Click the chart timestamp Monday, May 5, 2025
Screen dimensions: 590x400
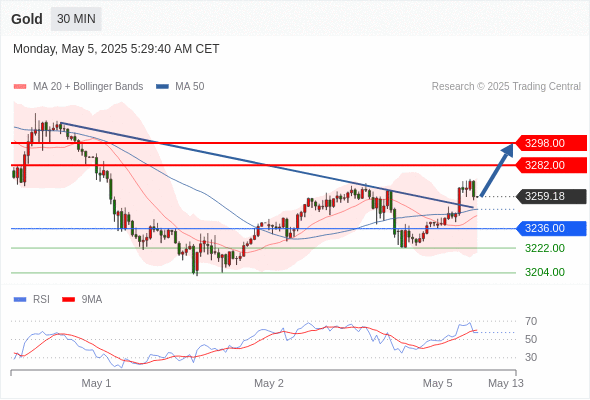pyautogui.click(x=116, y=49)
